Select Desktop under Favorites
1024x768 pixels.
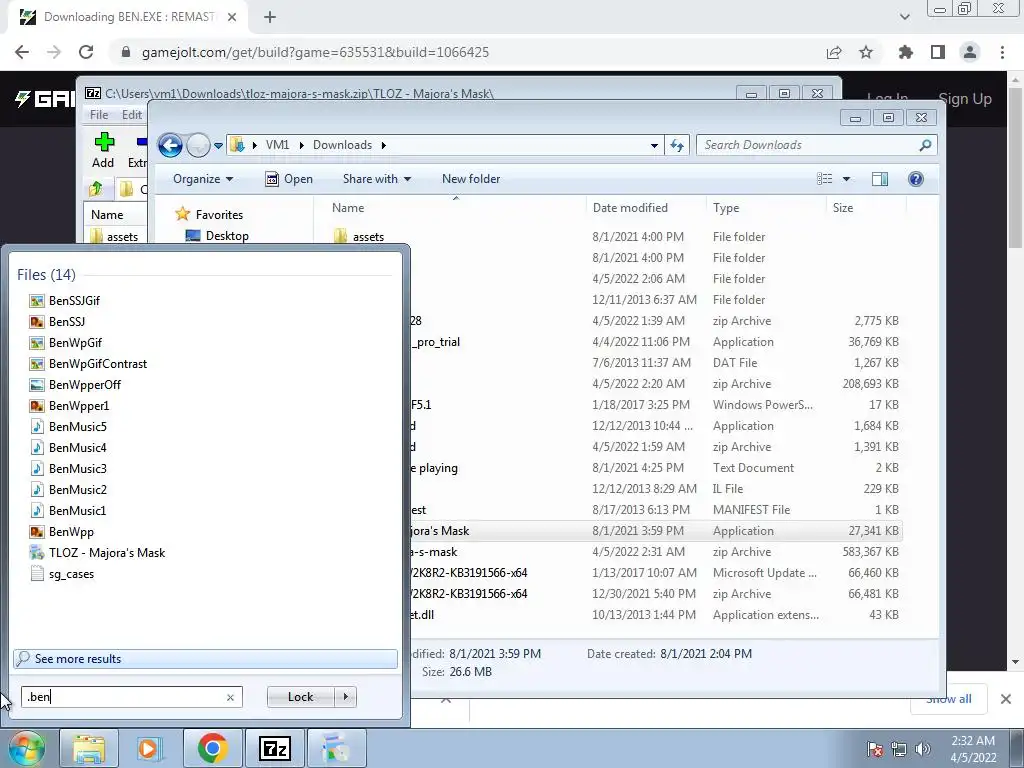[x=217, y=236]
